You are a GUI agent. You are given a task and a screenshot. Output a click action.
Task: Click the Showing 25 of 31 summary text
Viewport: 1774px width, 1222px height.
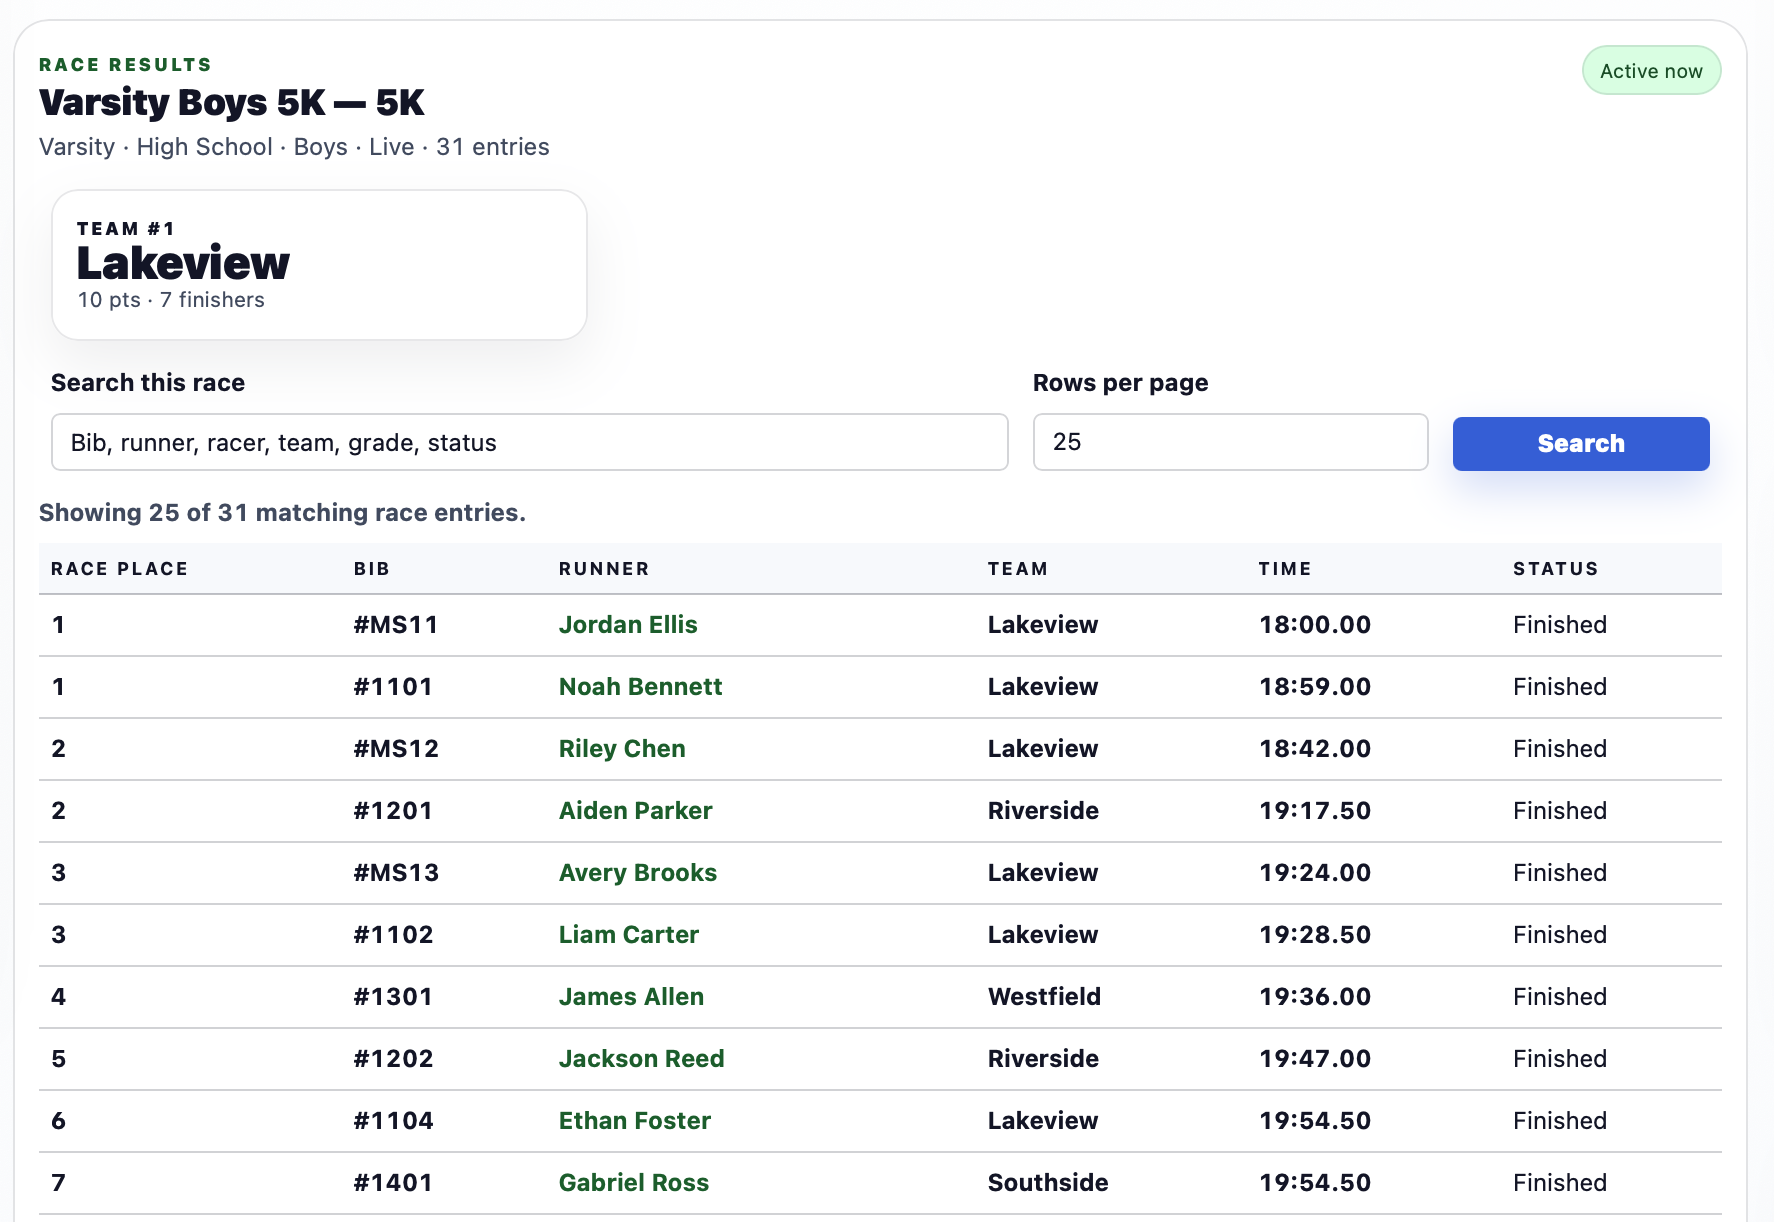point(282,513)
